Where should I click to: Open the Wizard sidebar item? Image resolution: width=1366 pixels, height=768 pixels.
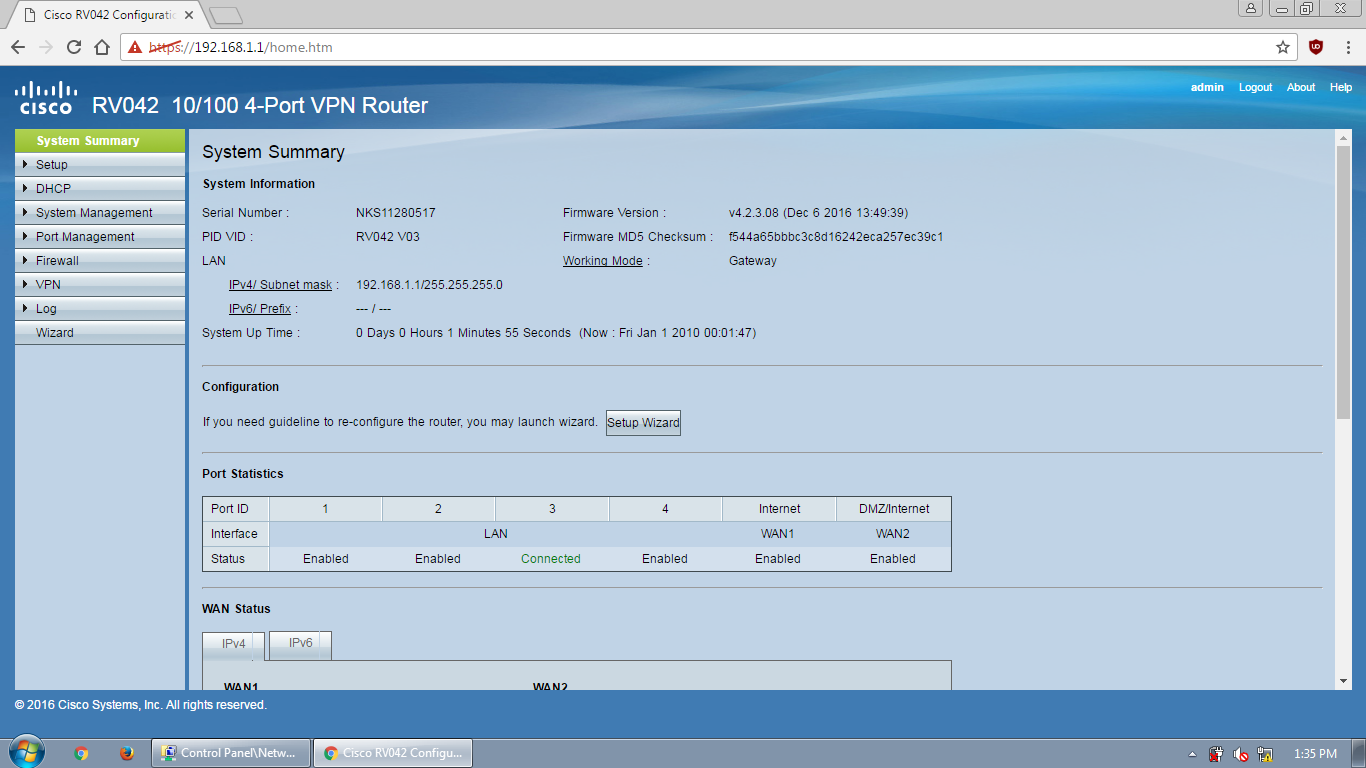[x=100, y=333]
